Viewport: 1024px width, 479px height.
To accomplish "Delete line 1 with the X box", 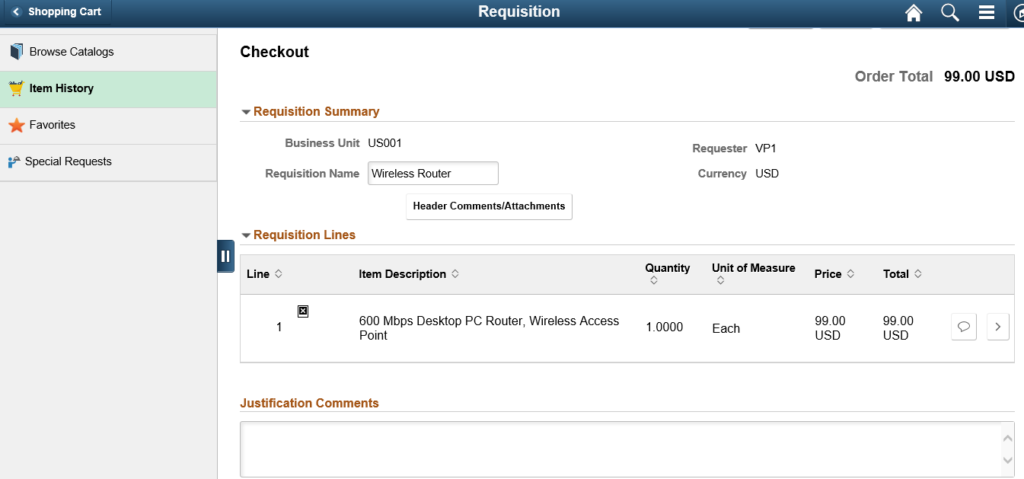I will pyautogui.click(x=302, y=311).
